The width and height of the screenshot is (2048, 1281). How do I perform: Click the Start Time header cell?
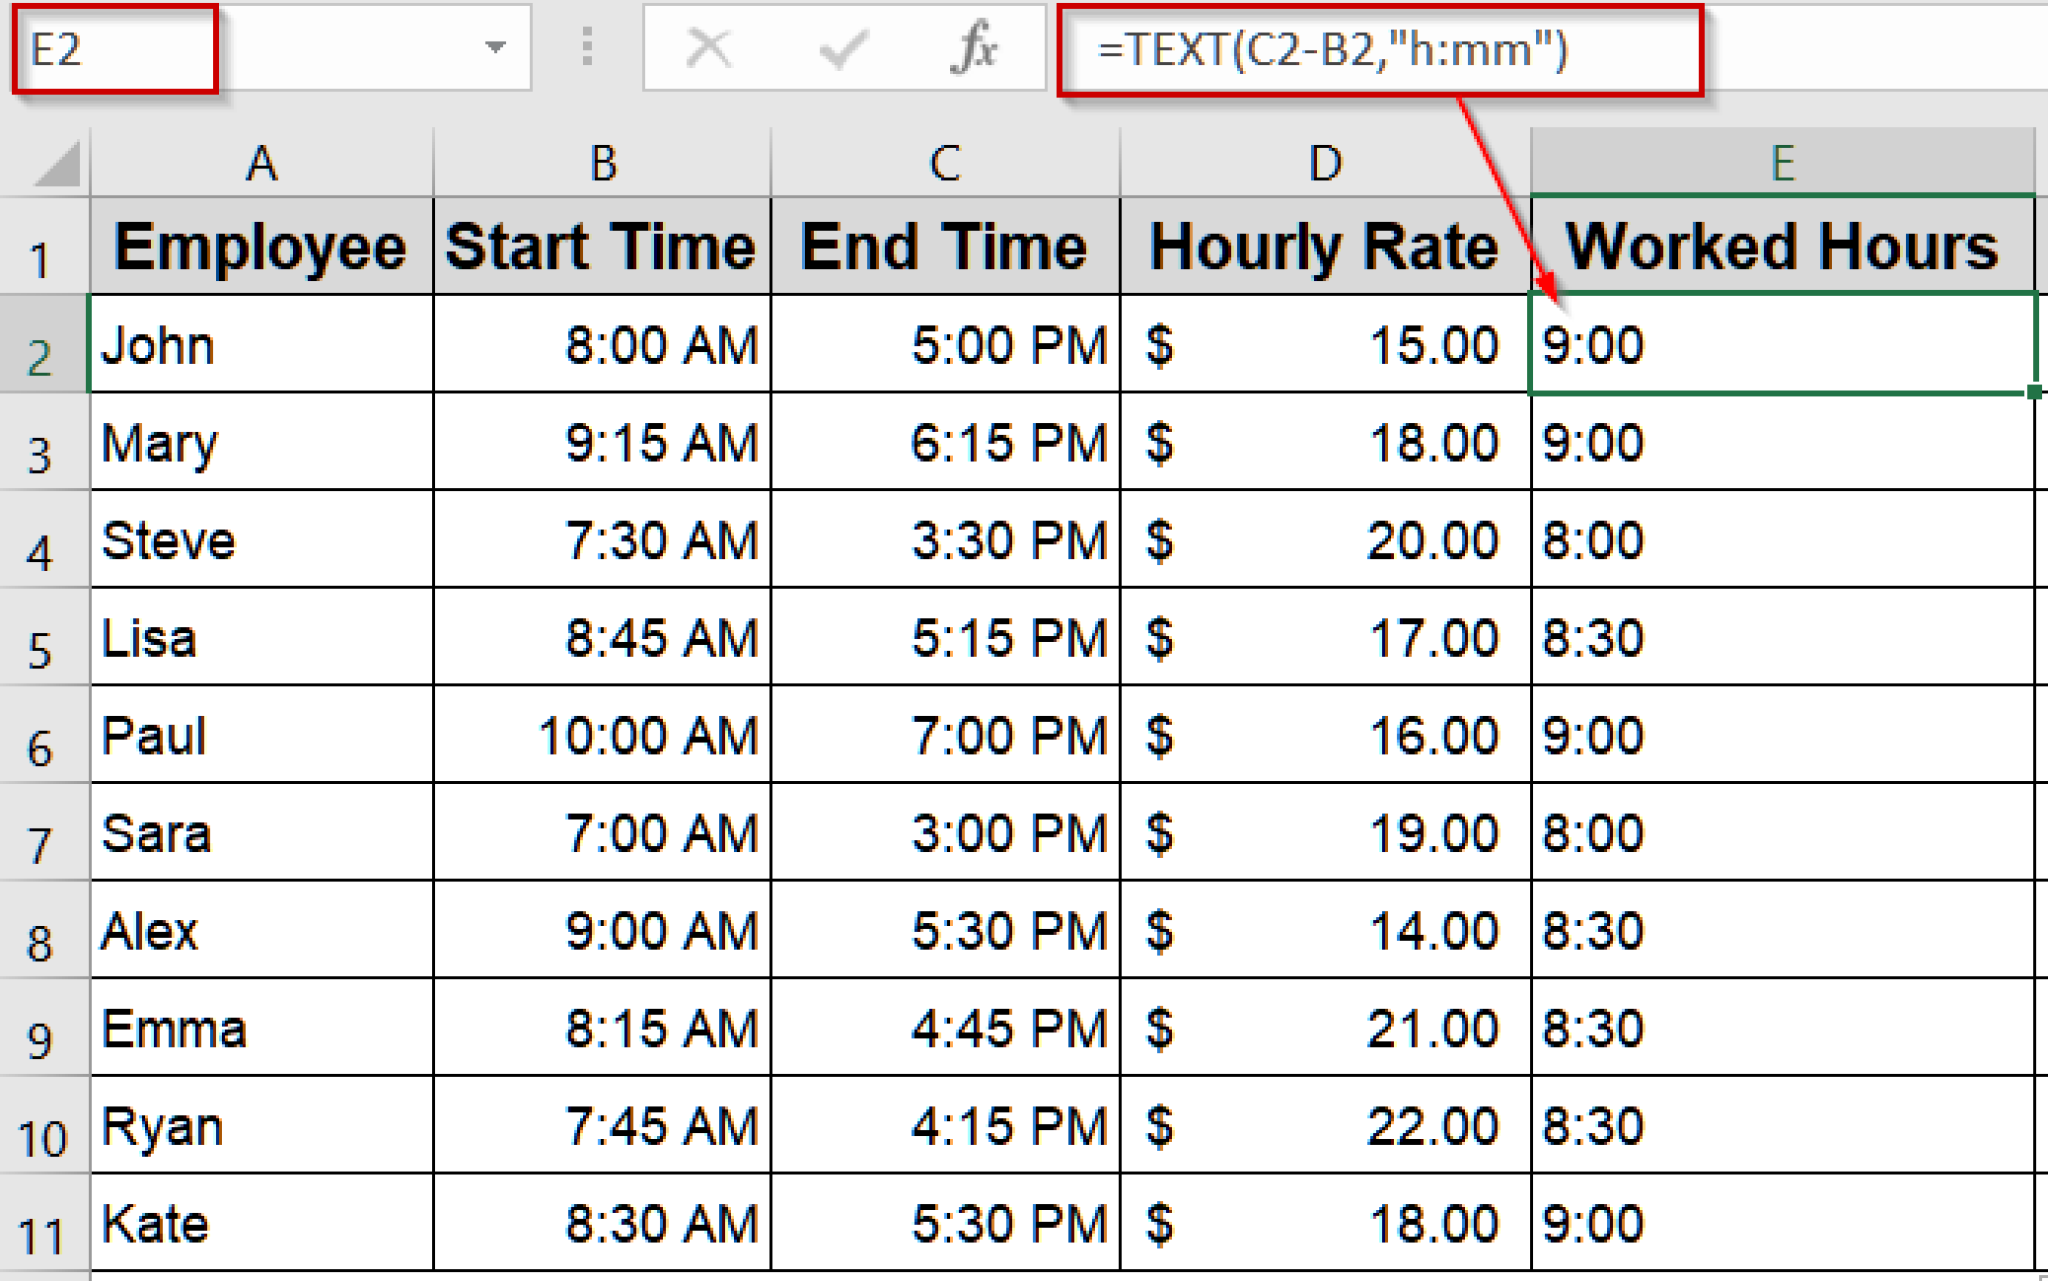[602, 246]
